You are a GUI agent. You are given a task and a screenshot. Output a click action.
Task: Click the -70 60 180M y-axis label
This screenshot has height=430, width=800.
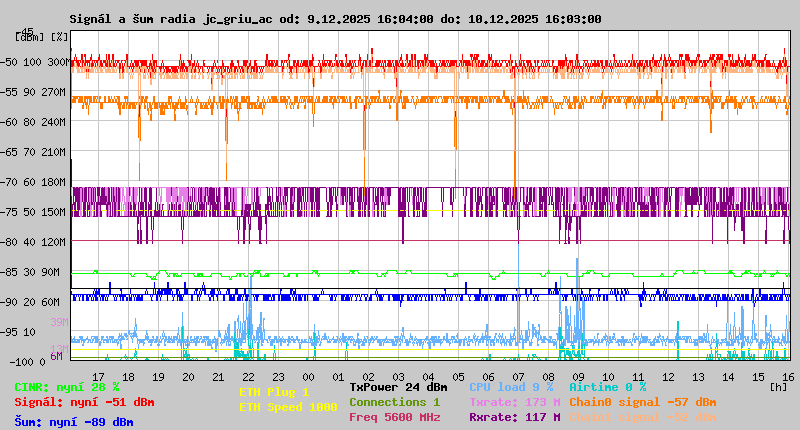(41, 182)
